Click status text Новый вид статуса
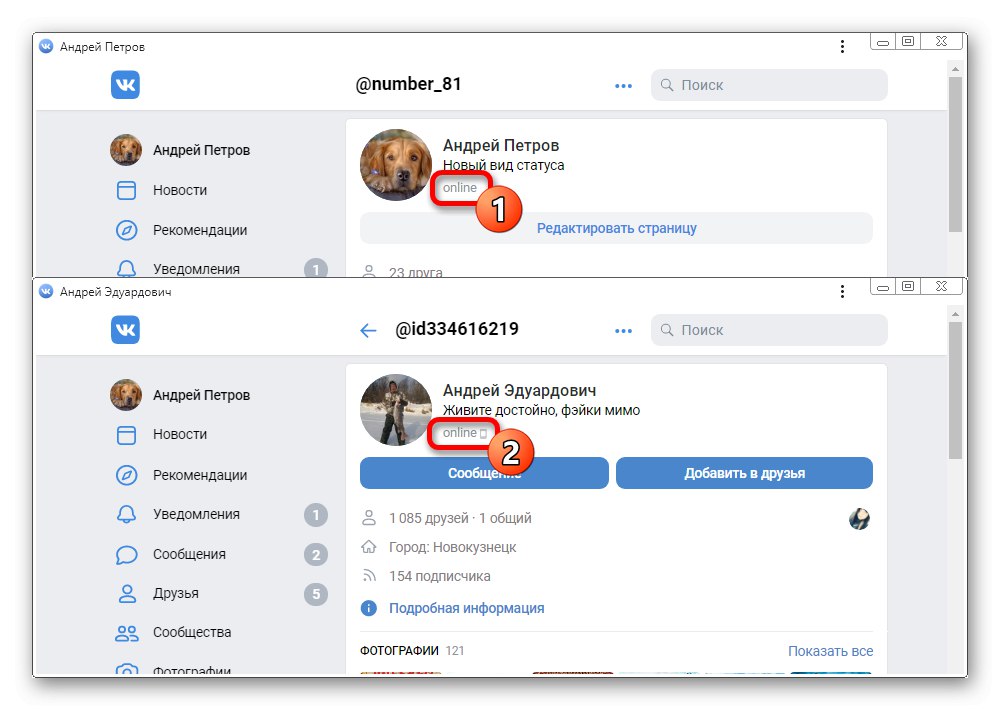 click(503, 165)
